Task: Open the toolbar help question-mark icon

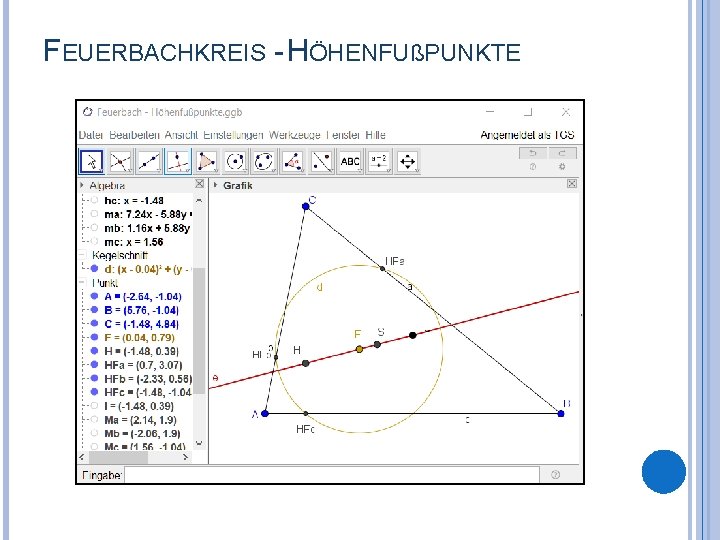Action: (x=533, y=167)
